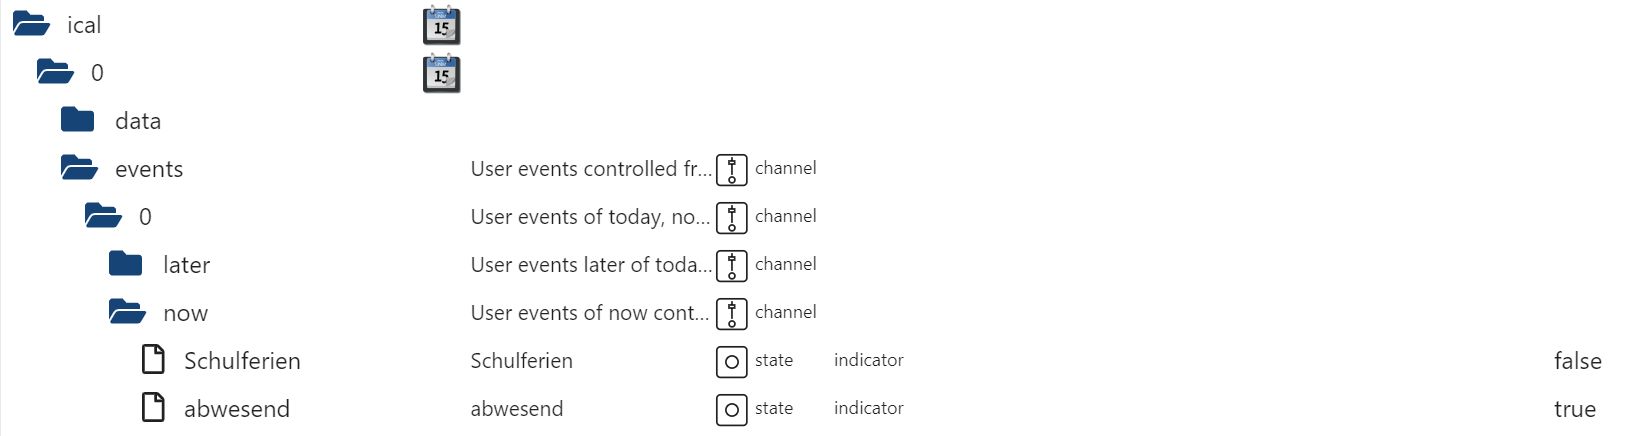Click the calendar icon in the ical row

click(x=441, y=25)
